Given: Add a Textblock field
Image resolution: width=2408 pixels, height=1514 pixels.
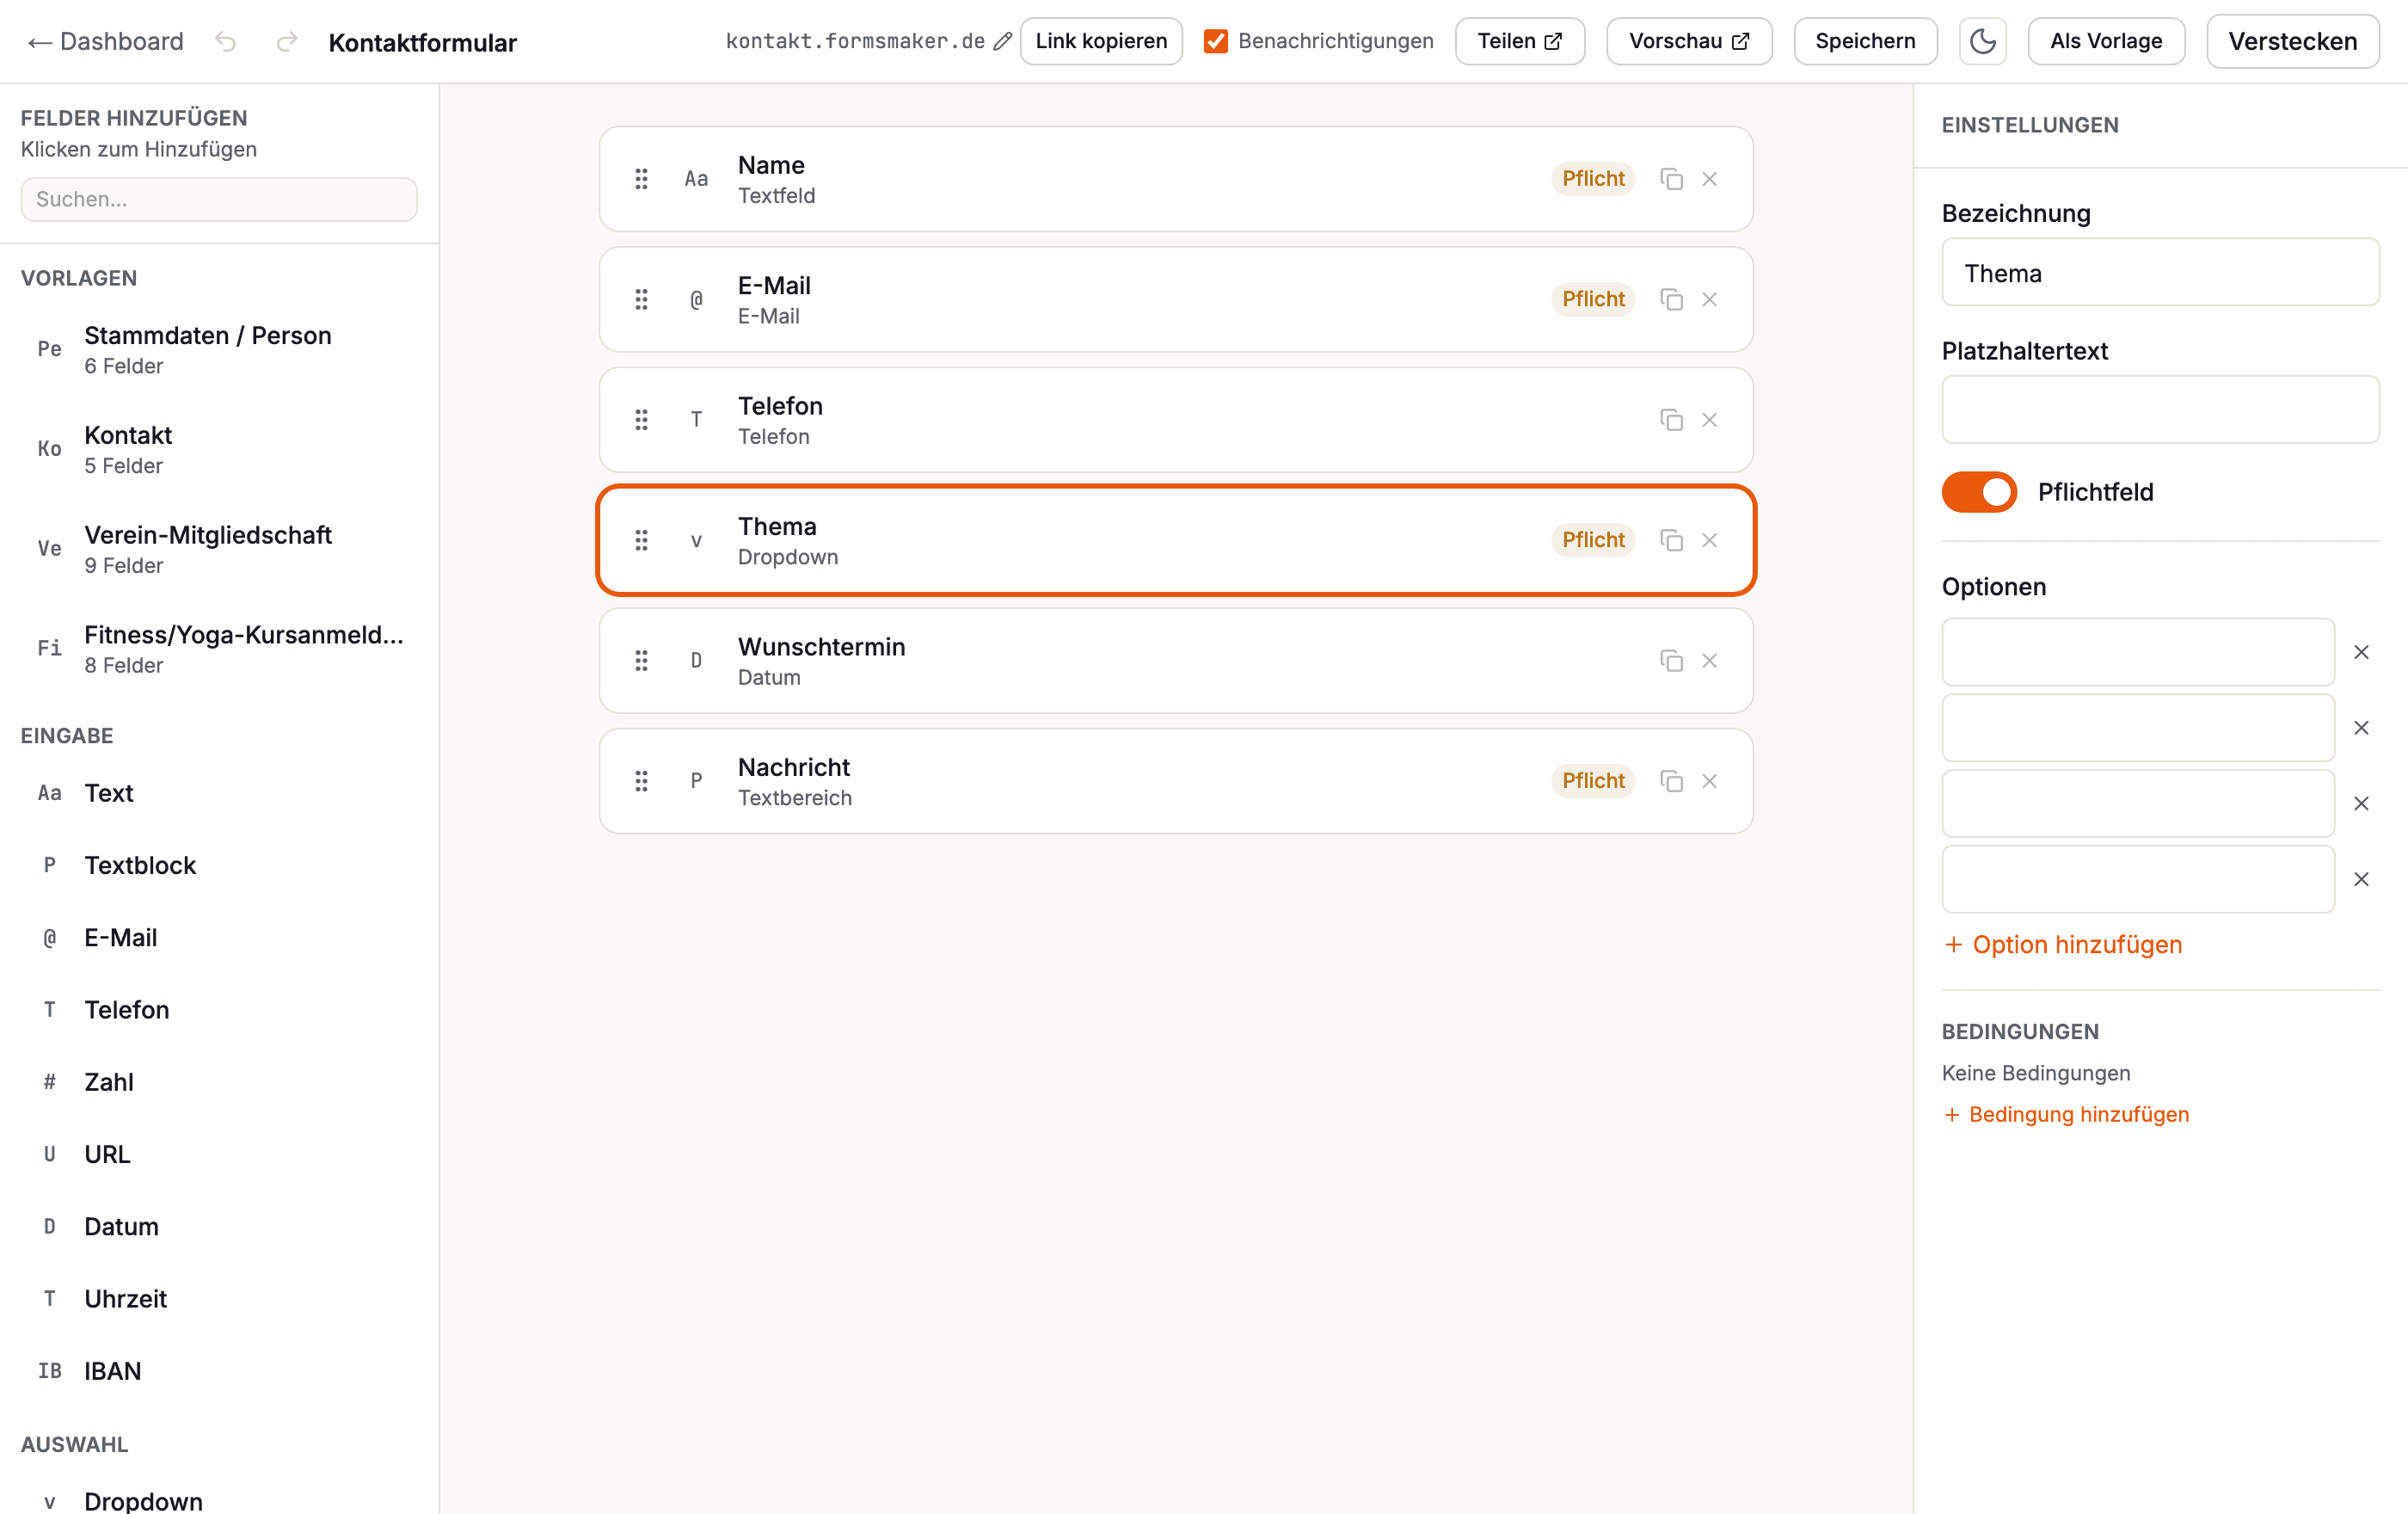Looking at the screenshot, I should point(219,865).
